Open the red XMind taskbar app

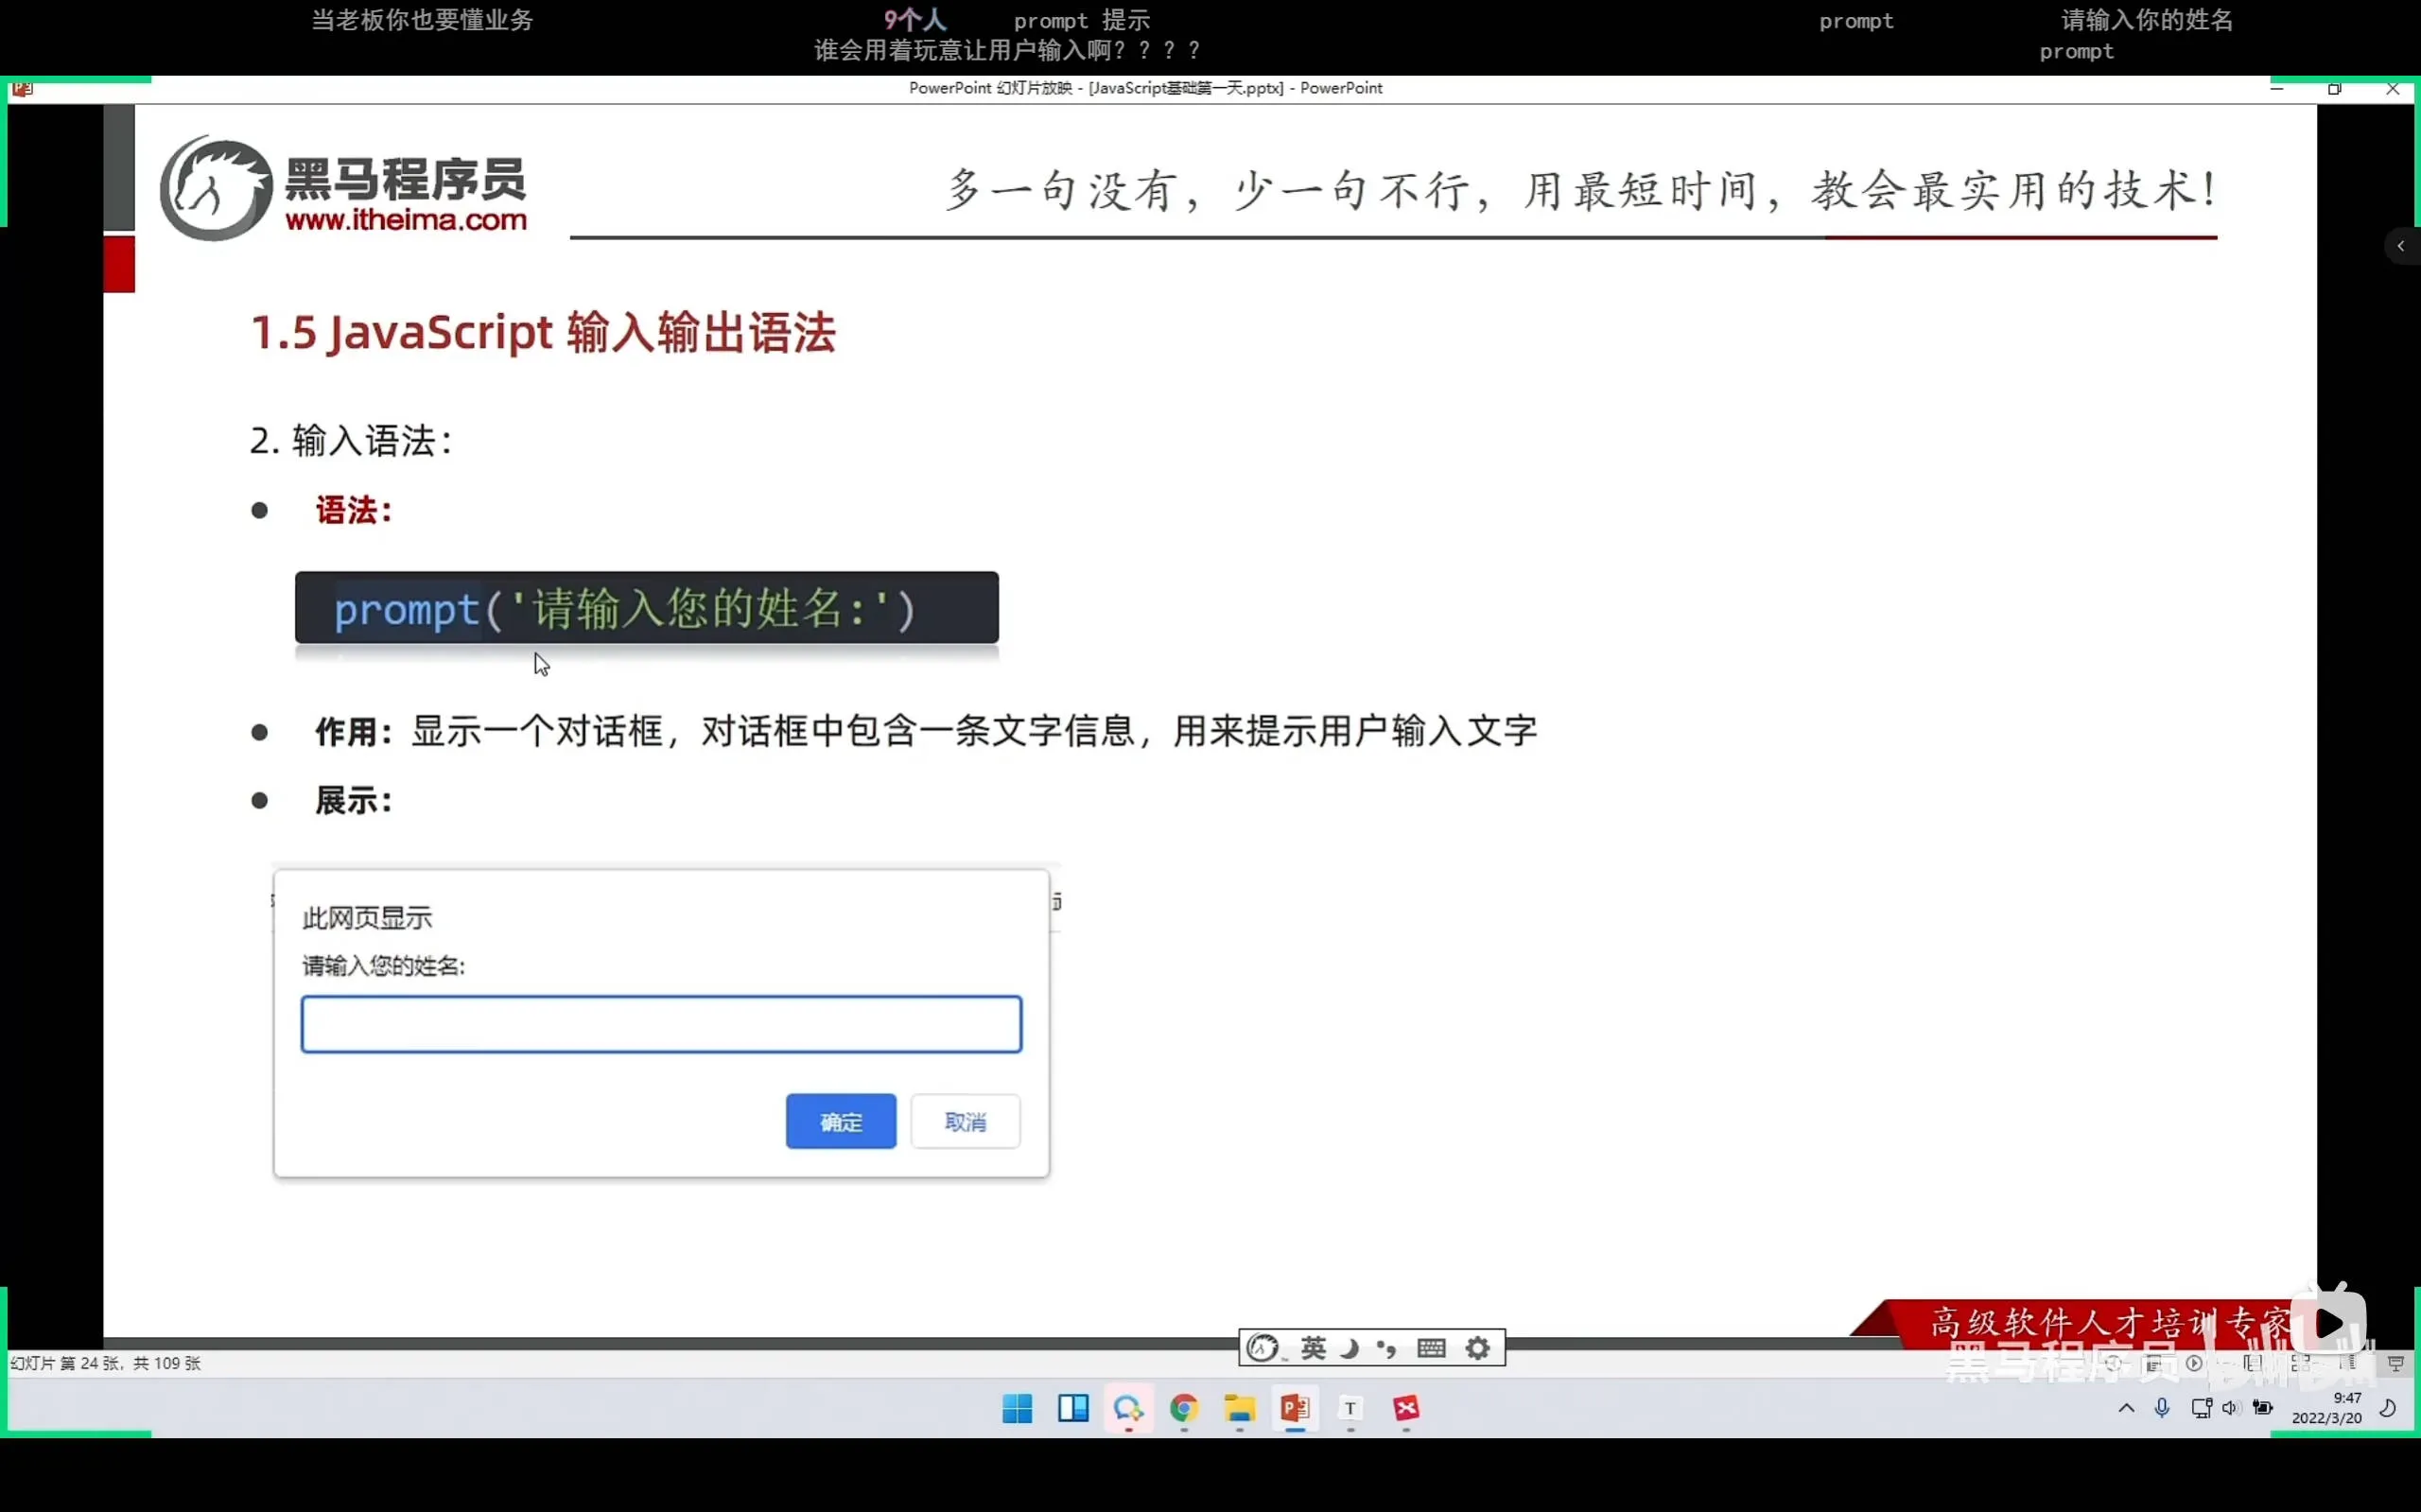tap(1406, 1408)
